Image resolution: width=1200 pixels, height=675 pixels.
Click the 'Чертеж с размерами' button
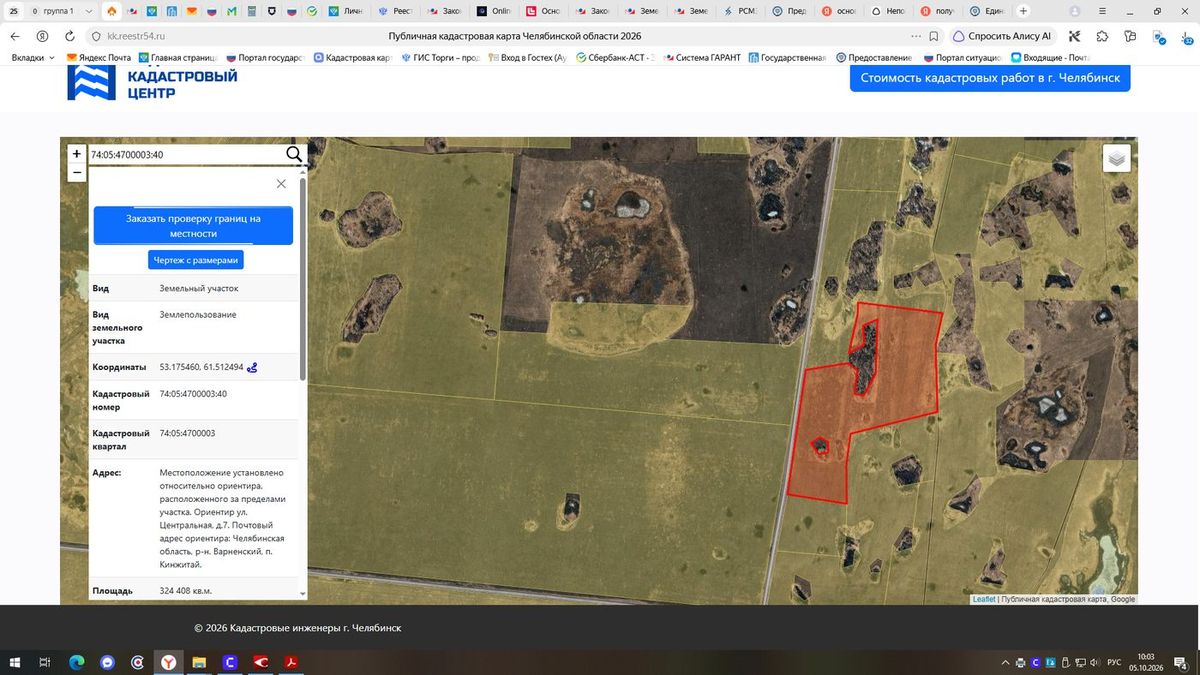click(x=196, y=260)
